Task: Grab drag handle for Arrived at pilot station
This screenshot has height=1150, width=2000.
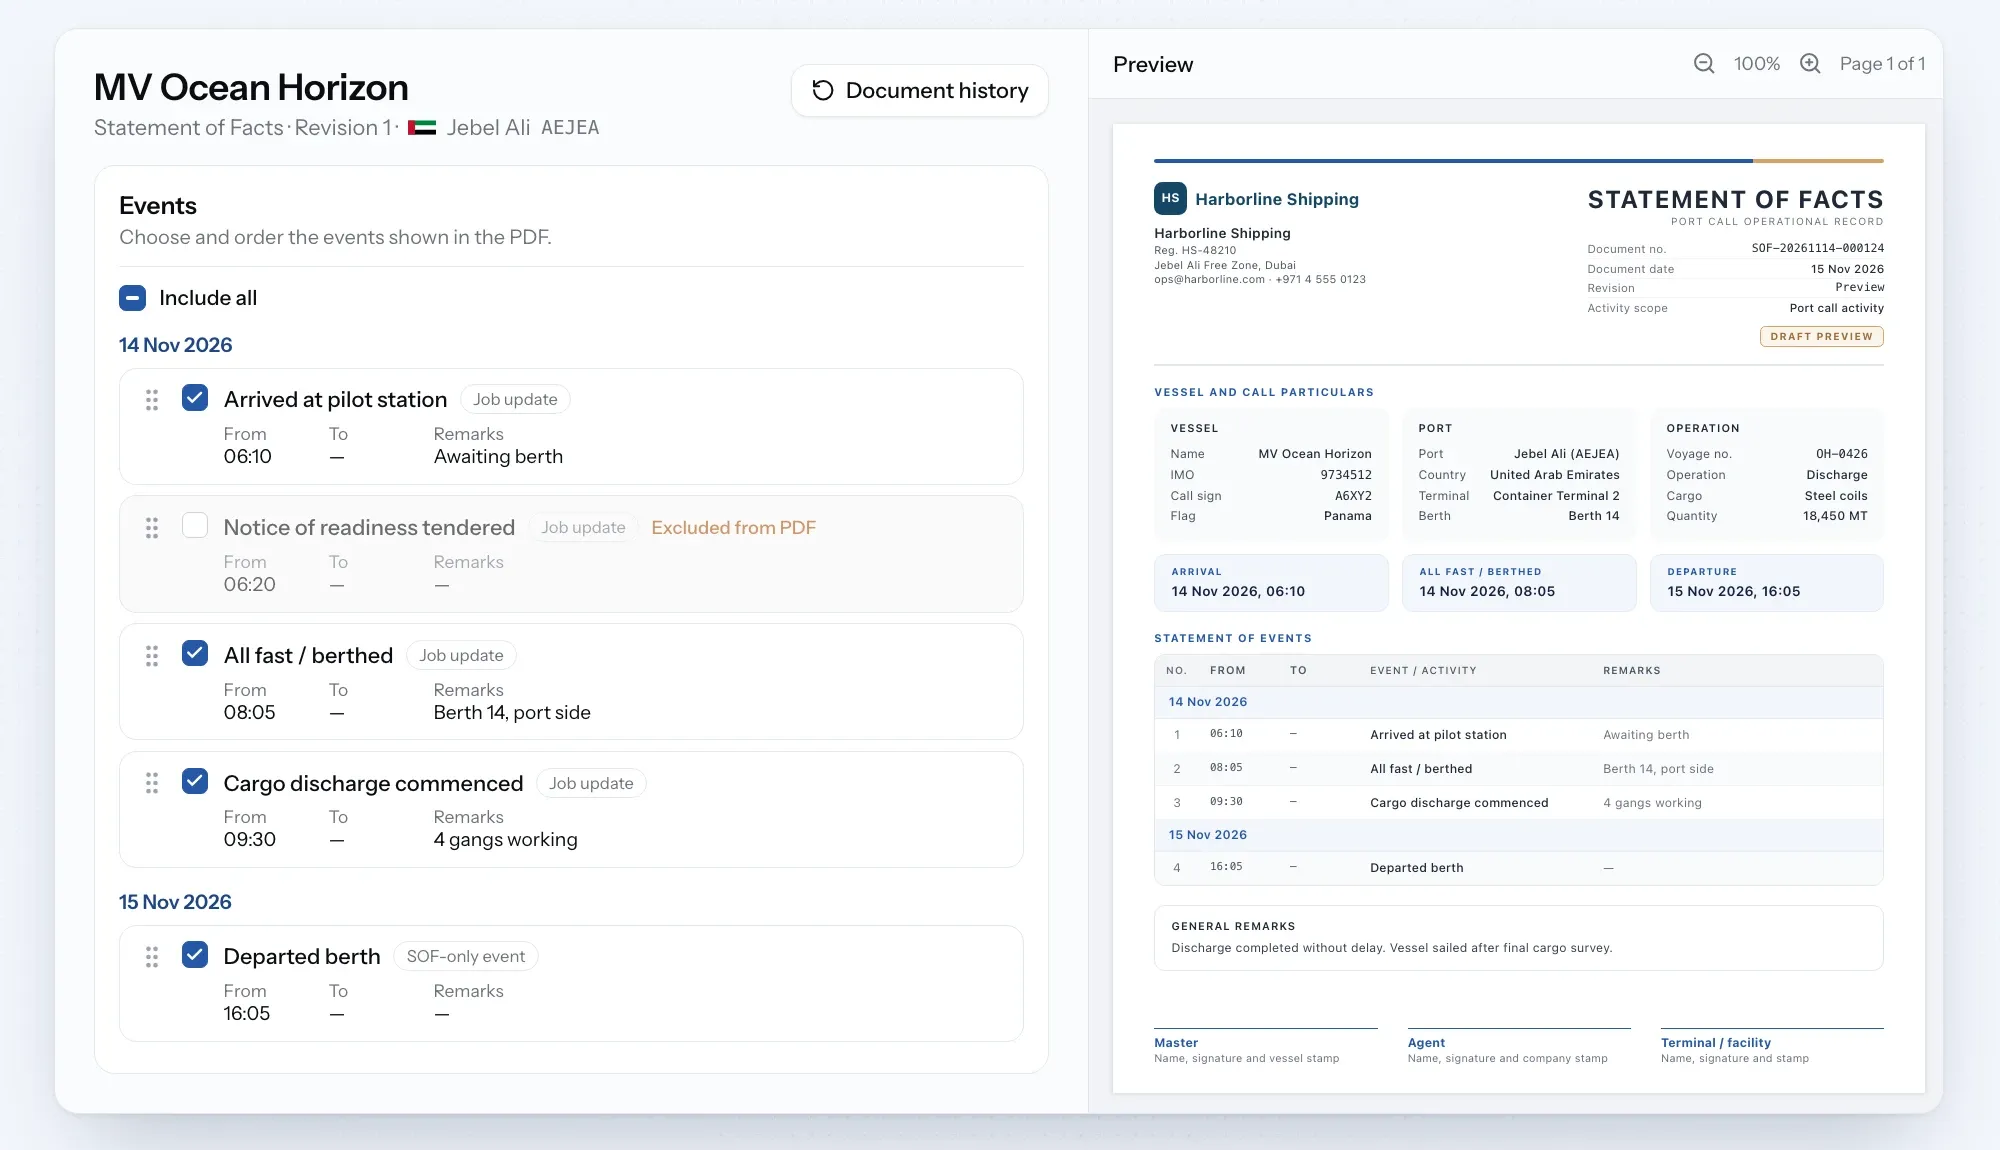Action: [152, 400]
